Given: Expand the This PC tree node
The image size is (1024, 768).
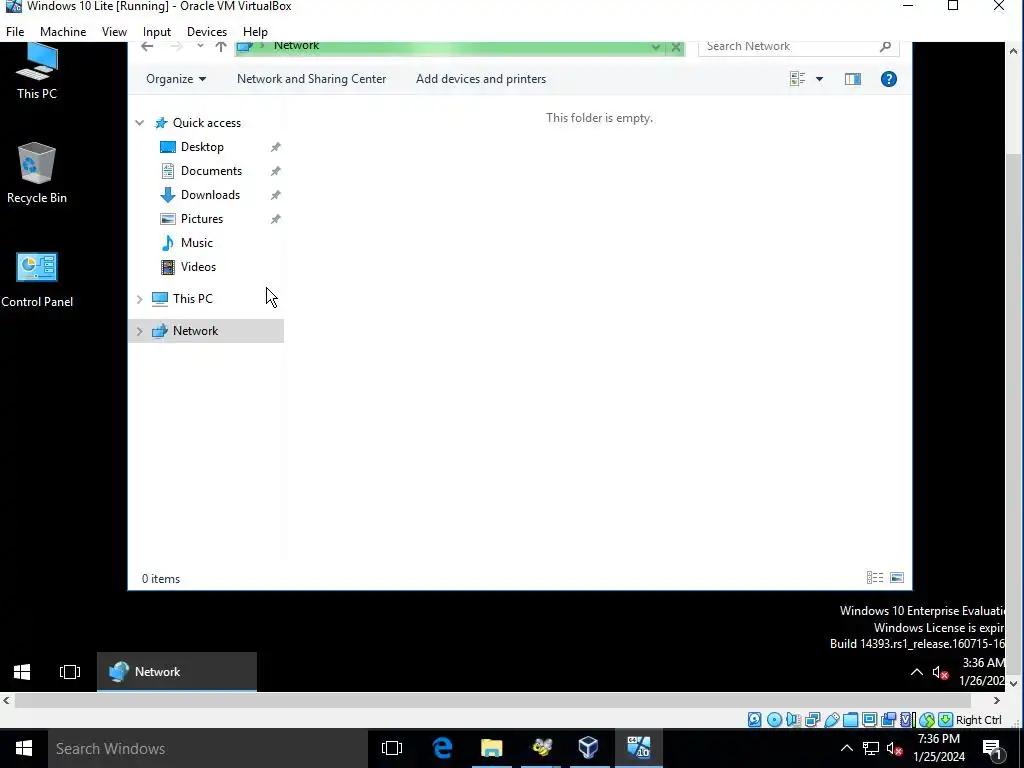Looking at the screenshot, I should tap(139, 299).
